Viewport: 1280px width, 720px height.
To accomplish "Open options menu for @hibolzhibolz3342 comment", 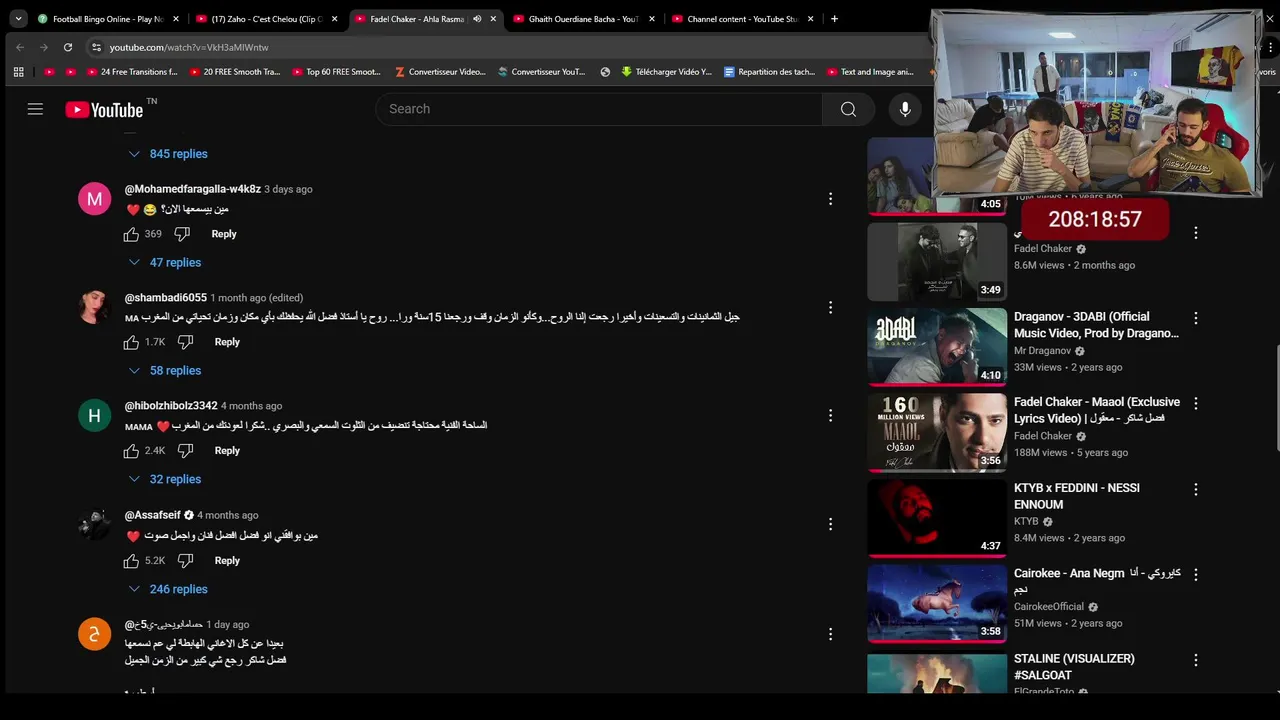I will point(830,415).
